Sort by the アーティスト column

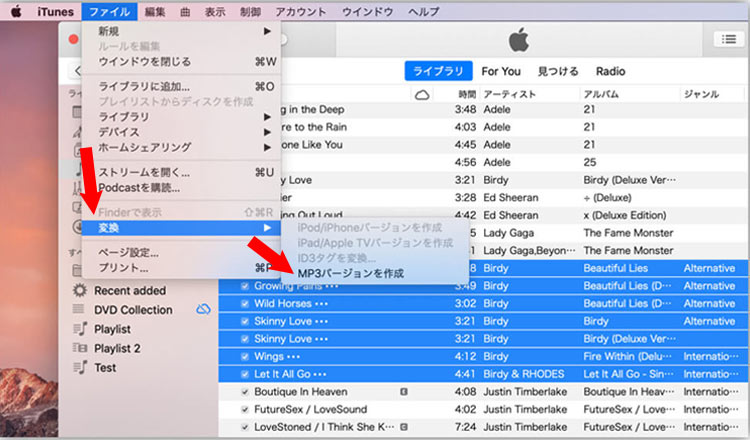(509, 94)
